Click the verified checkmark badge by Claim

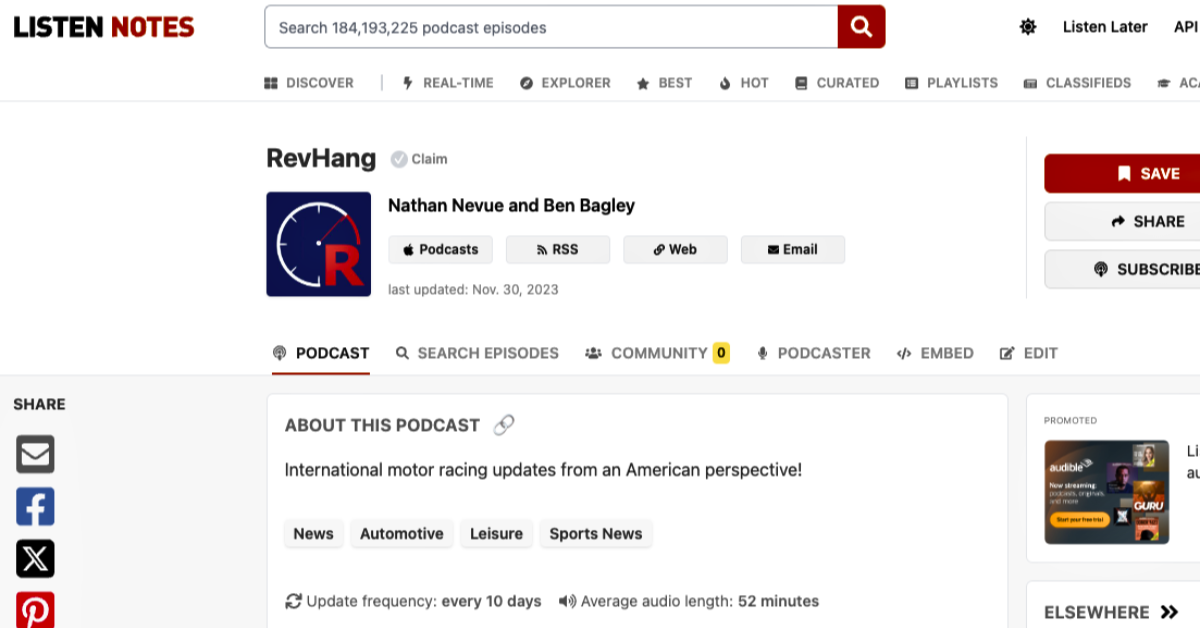(399, 159)
